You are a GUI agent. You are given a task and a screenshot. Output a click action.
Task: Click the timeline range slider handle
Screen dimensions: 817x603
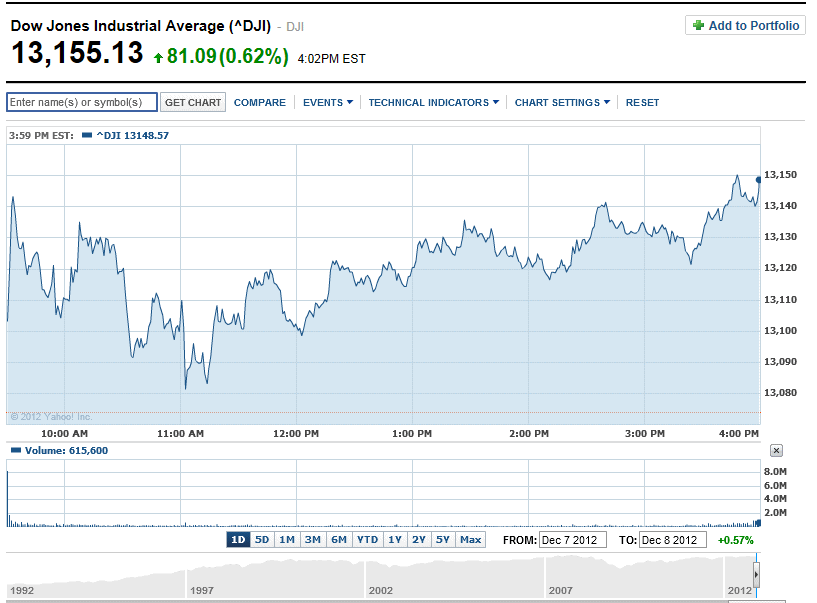(756, 577)
